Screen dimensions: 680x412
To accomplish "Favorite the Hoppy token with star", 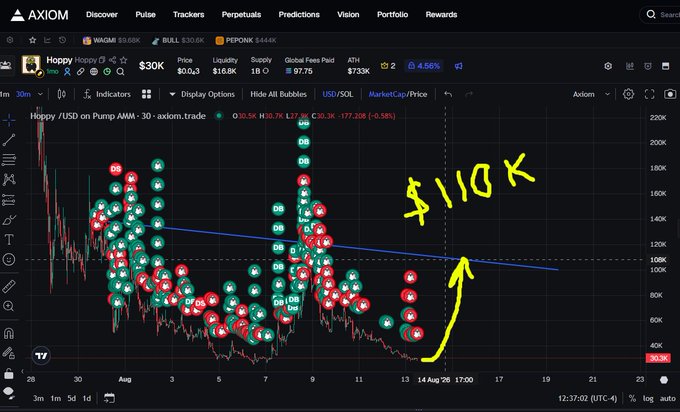I will [x=124, y=60].
